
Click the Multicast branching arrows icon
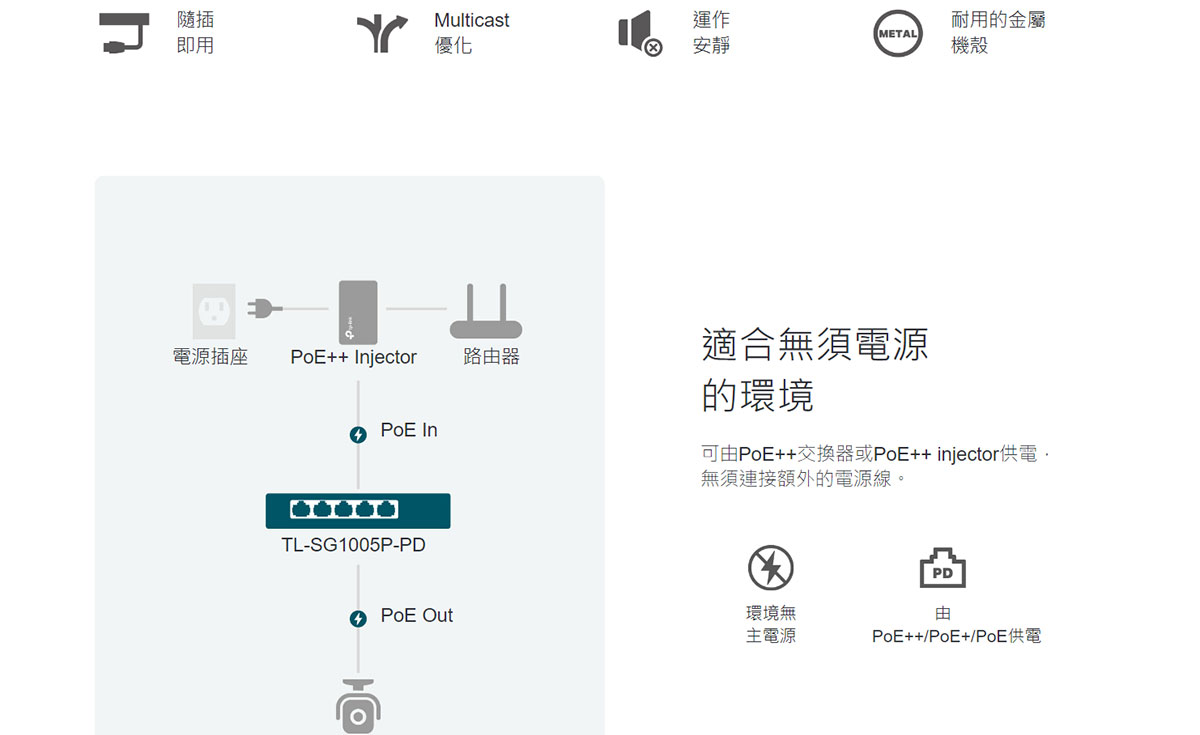click(x=382, y=33)
